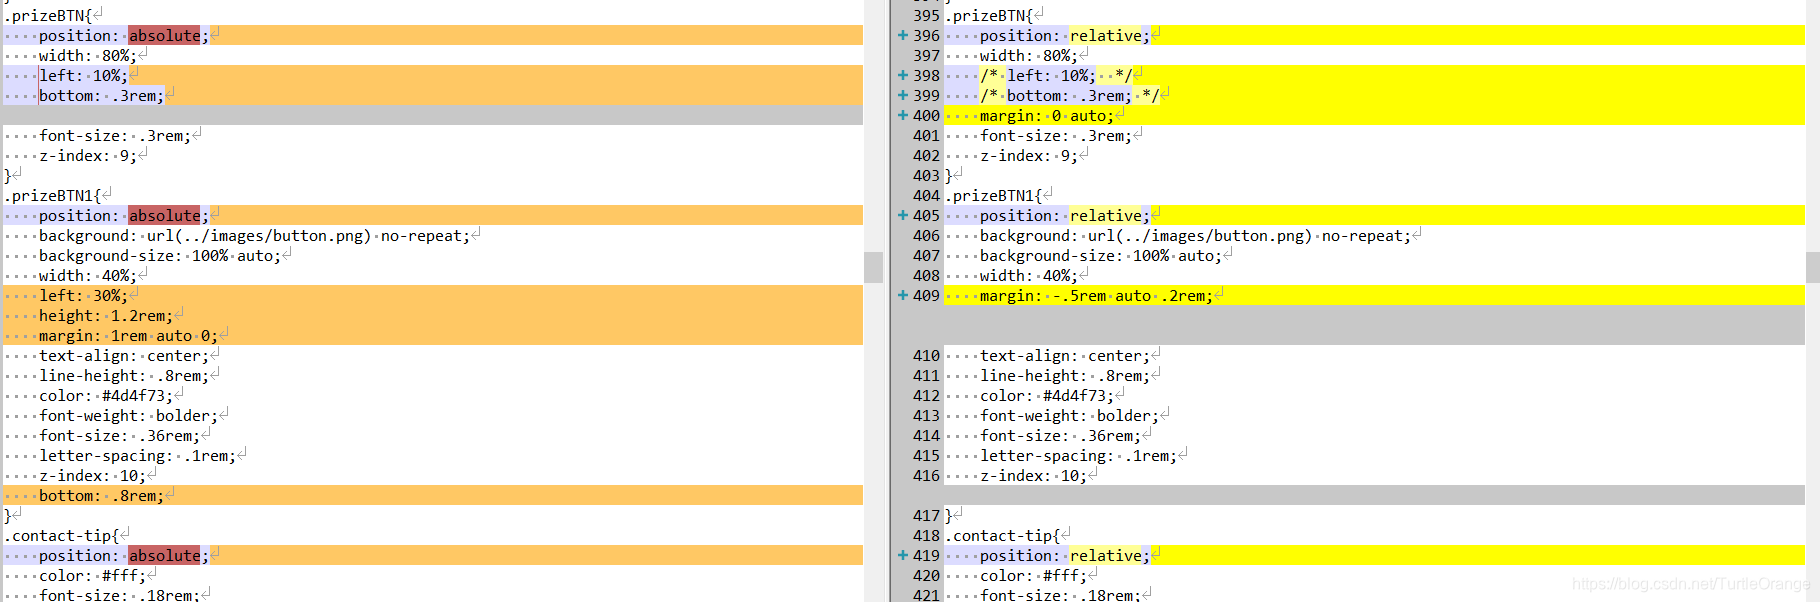This screenshot has height=602, width=1820.
Task: Click 'line-height: .8rem;' in the left pane
Action: 124,375
